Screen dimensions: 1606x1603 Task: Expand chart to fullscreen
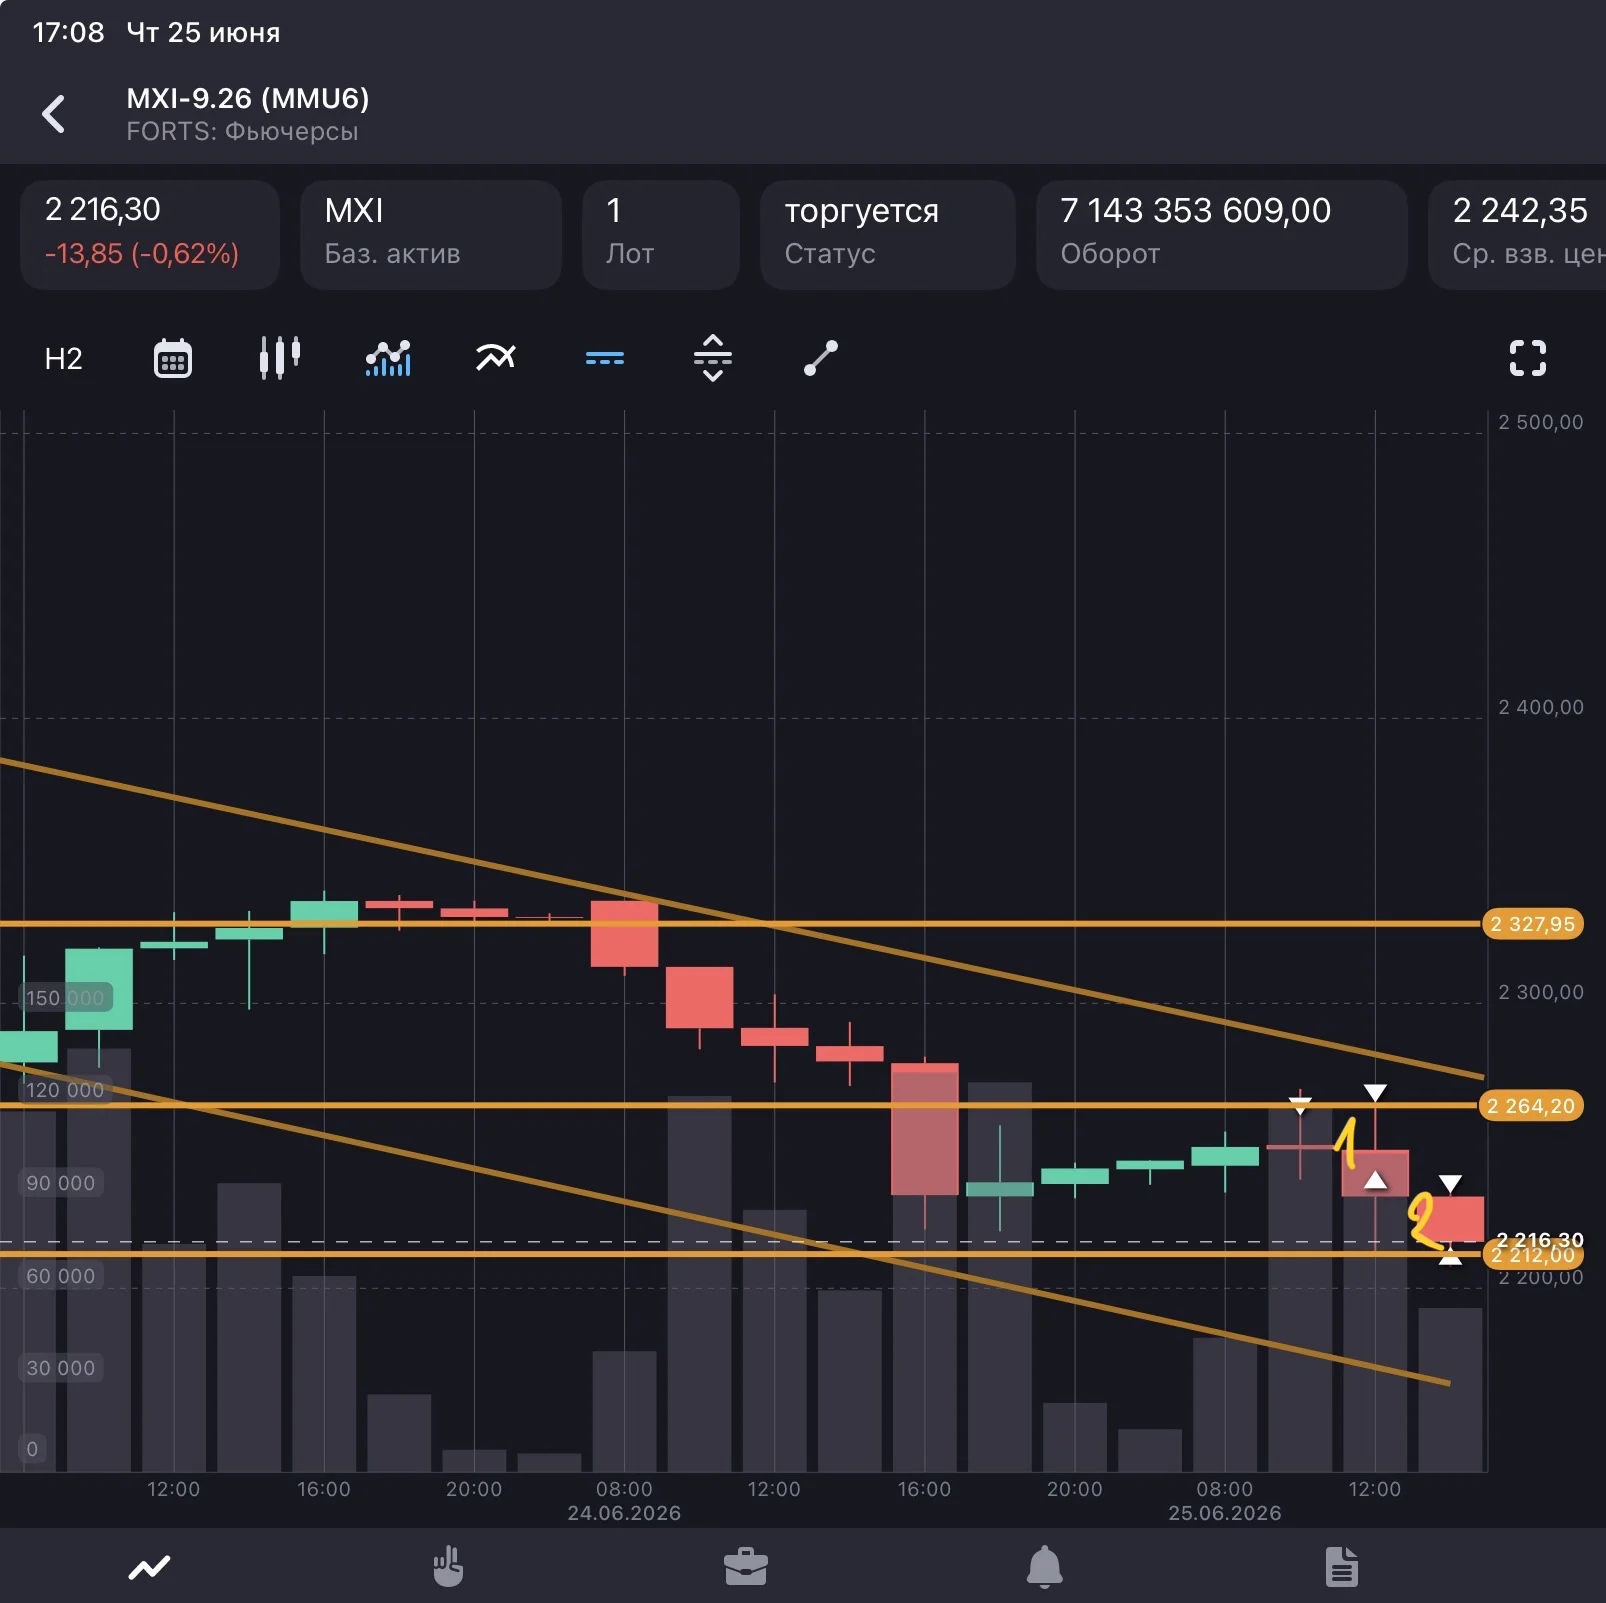[1527, 358]
